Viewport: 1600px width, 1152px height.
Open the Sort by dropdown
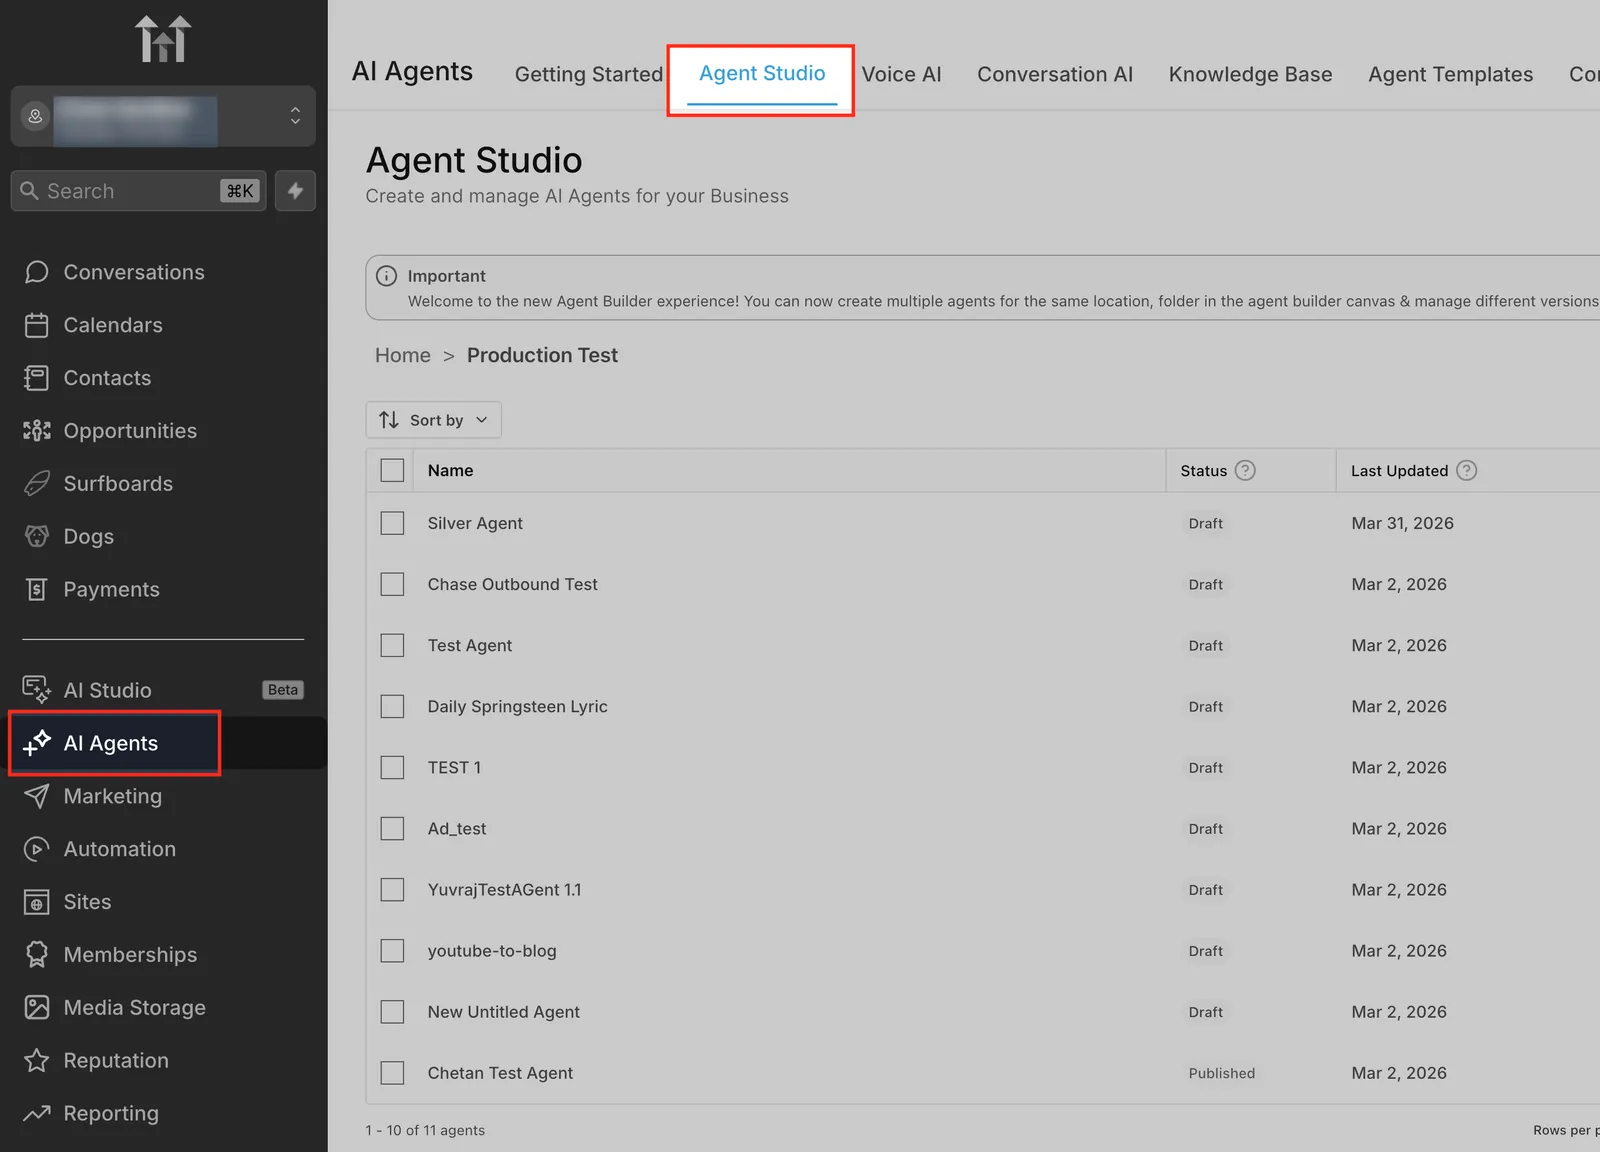[x=434, y=420]
